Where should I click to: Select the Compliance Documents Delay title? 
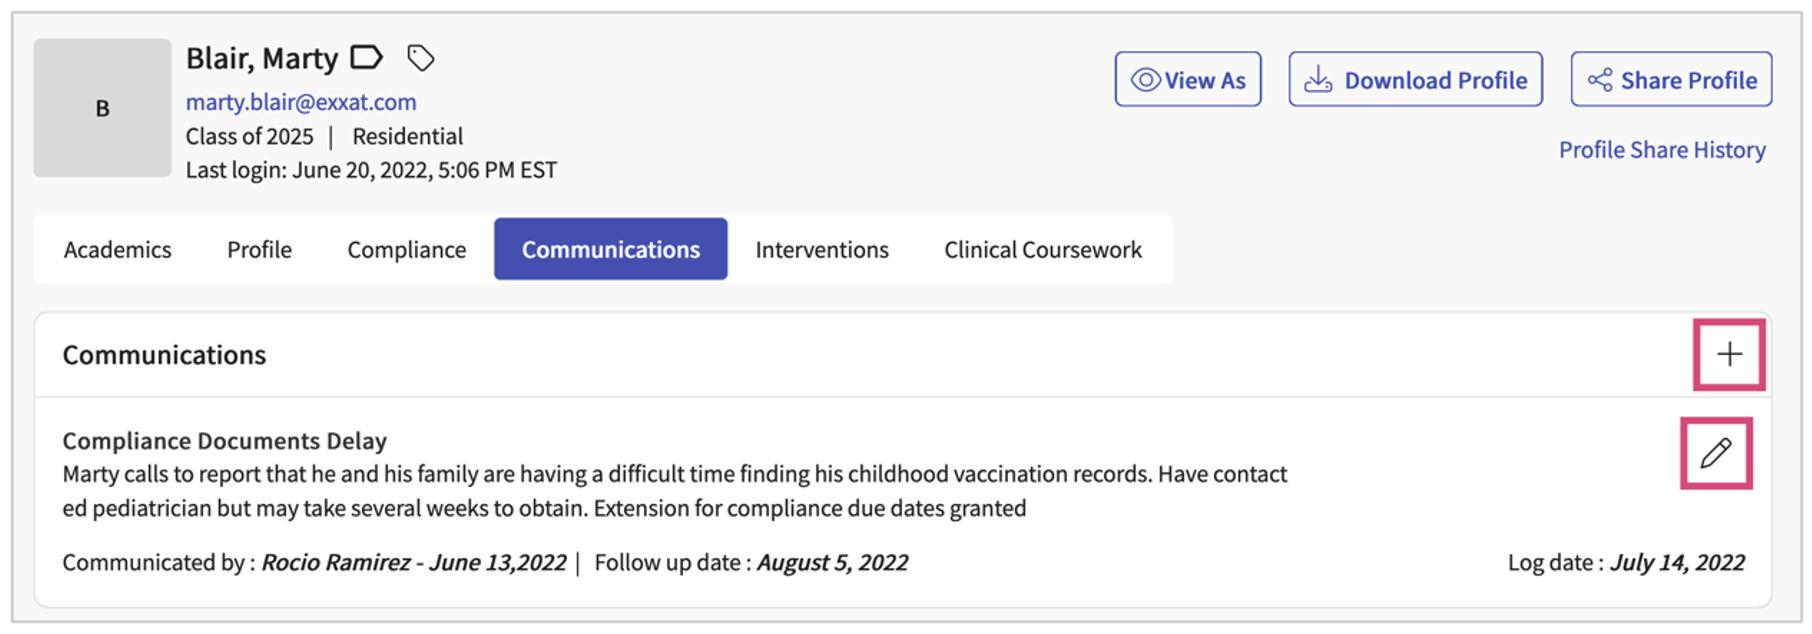point(224,441)
